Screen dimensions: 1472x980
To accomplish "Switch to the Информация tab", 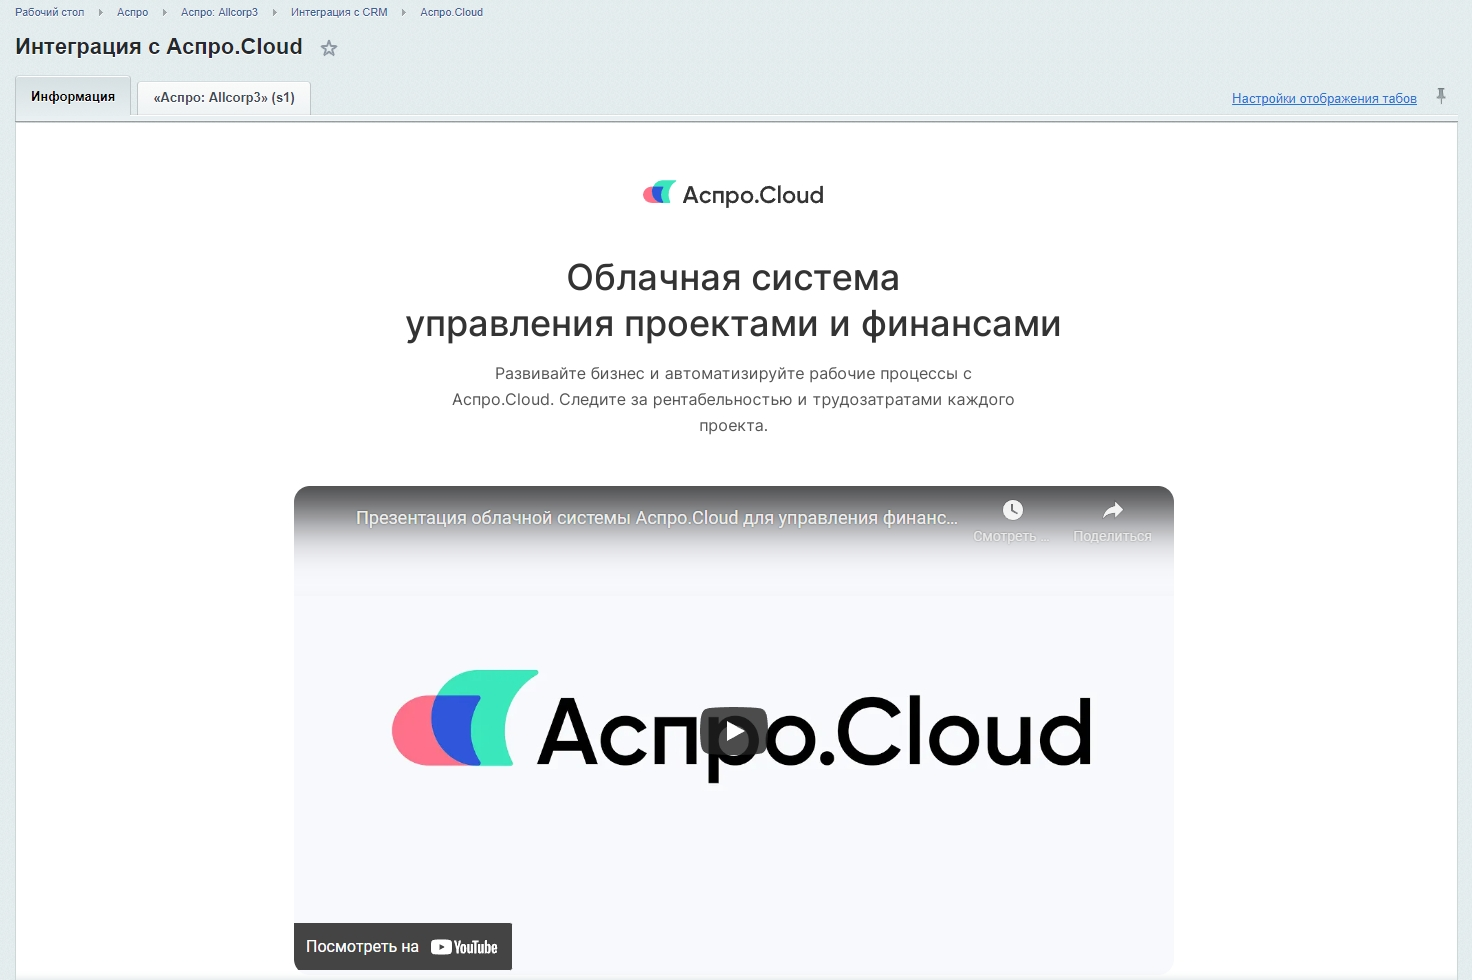I will tap(73, 97).
